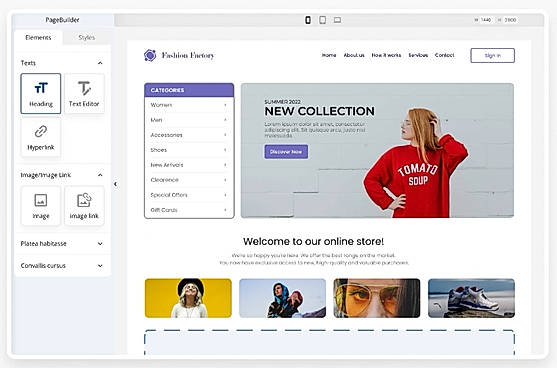The image size is (557, 368).
Task: Select the Text Editor element tile
Action: tap(84, 93)
